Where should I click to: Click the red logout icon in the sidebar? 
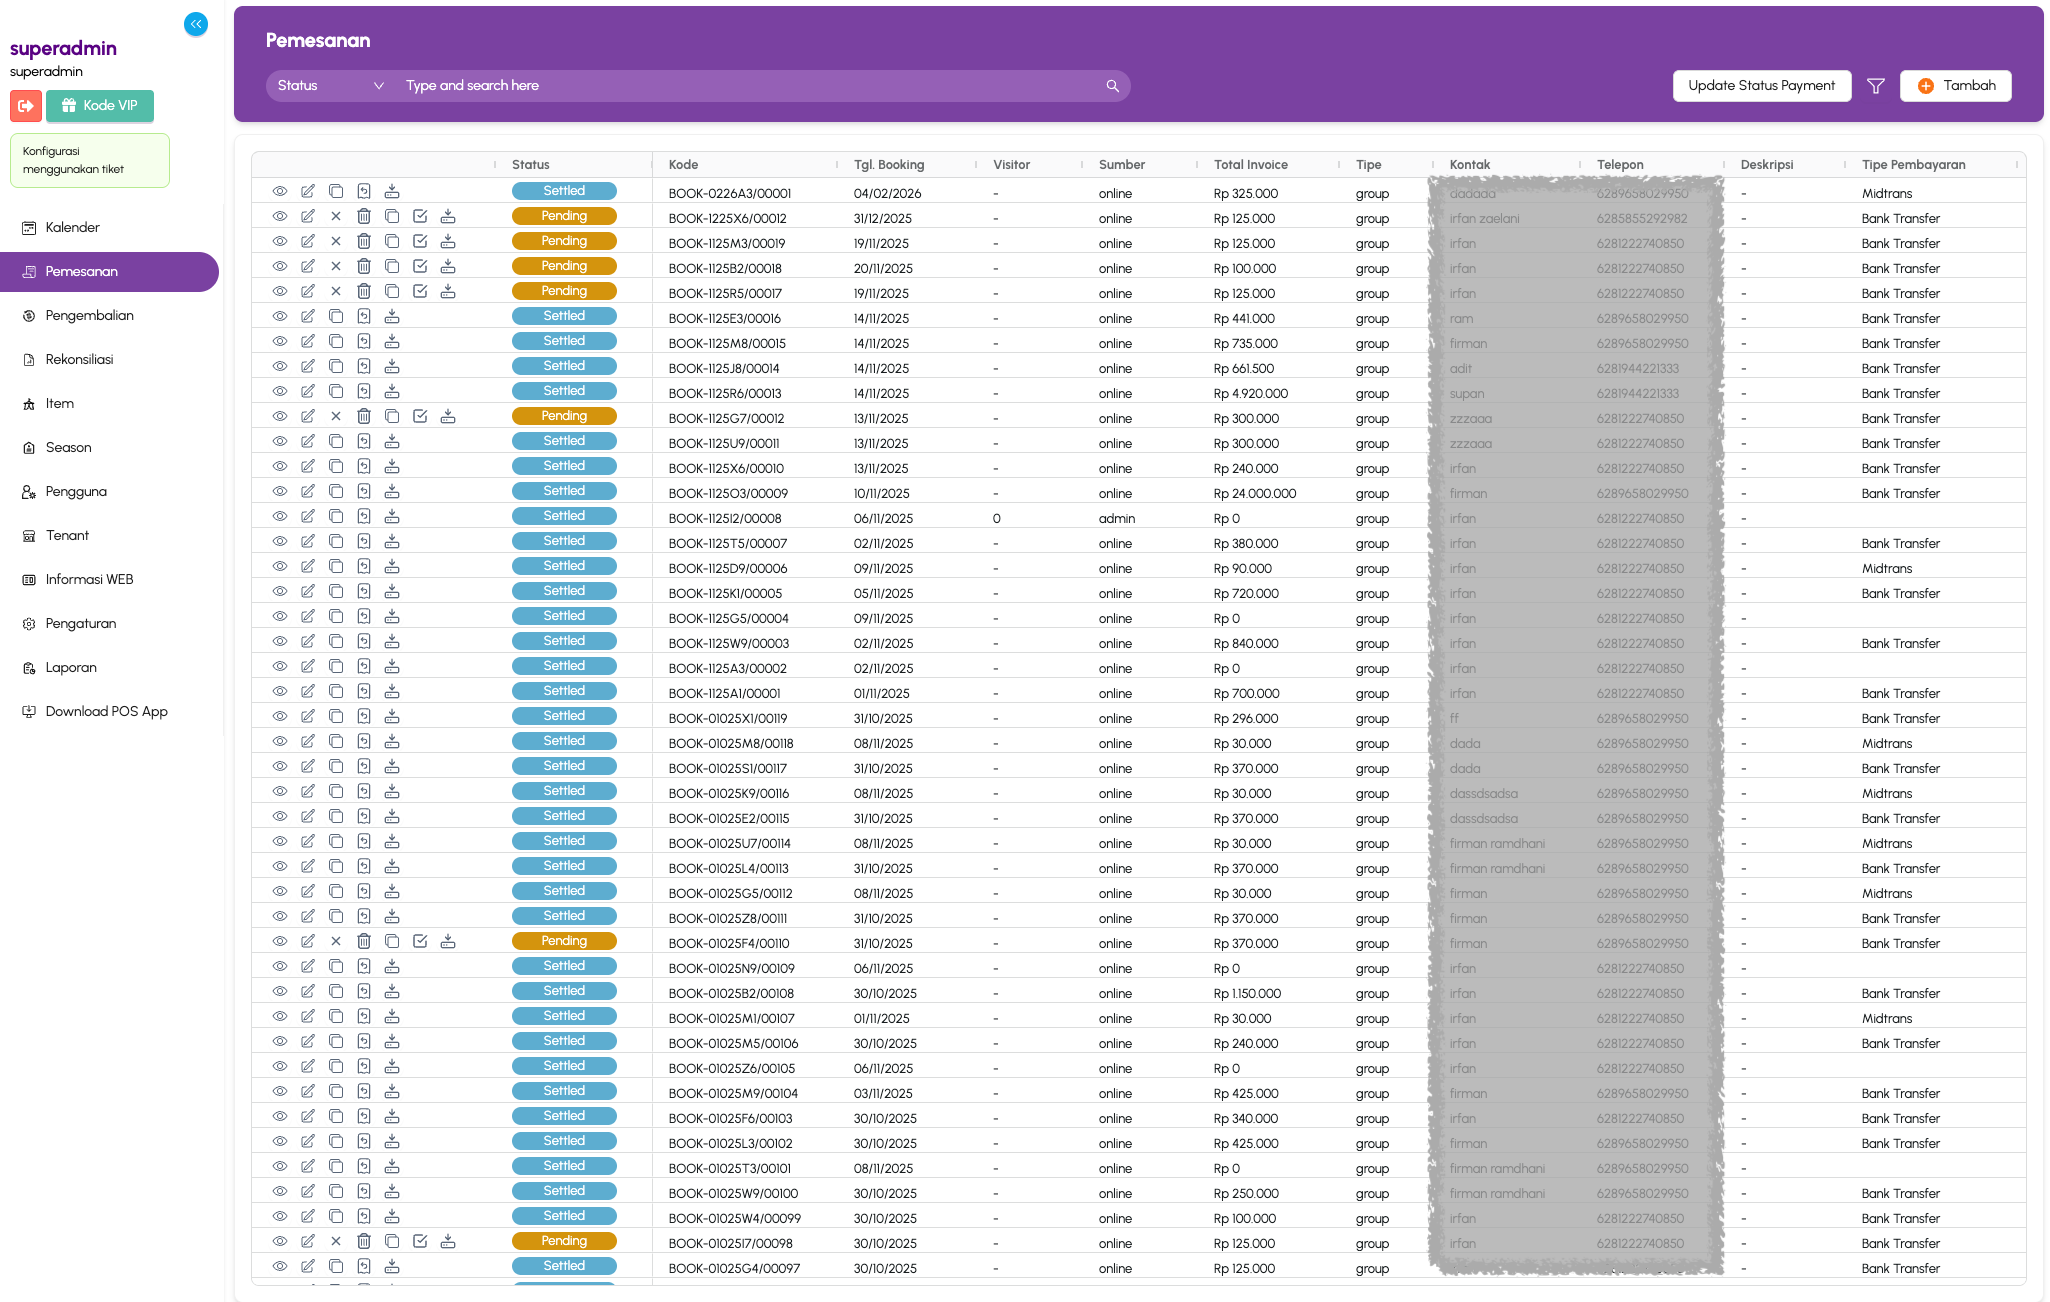[x=26, y=105]
